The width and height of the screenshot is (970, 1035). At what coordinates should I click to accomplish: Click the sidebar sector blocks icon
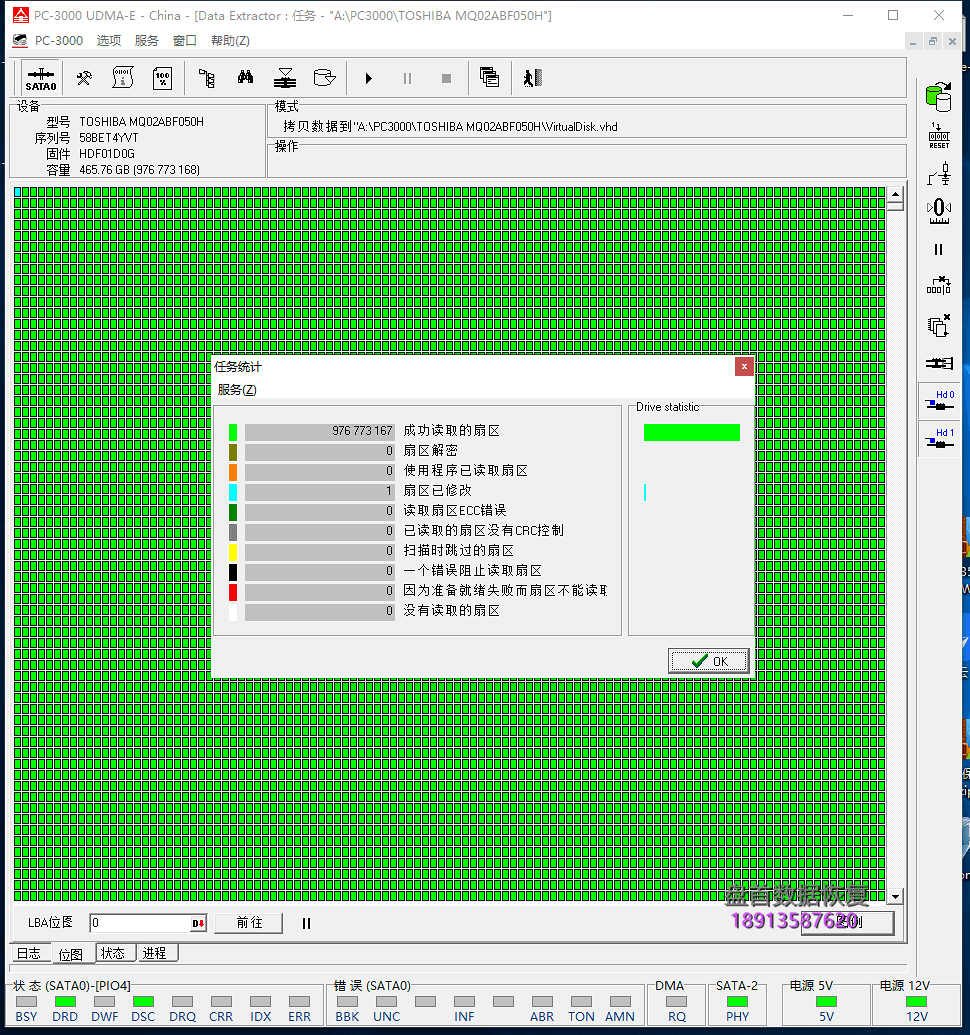point(938,286)
